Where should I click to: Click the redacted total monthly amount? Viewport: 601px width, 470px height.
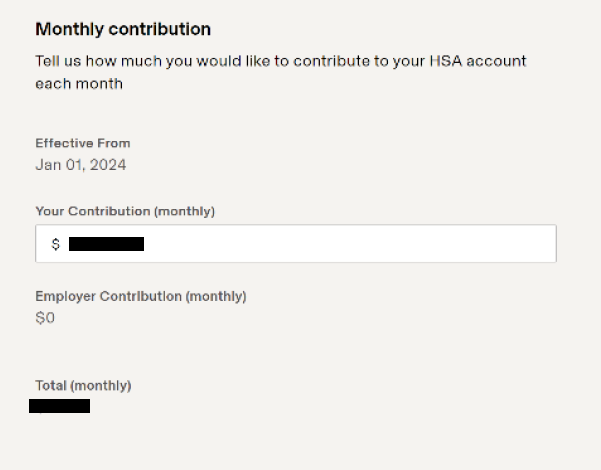[x=59, y=406]
